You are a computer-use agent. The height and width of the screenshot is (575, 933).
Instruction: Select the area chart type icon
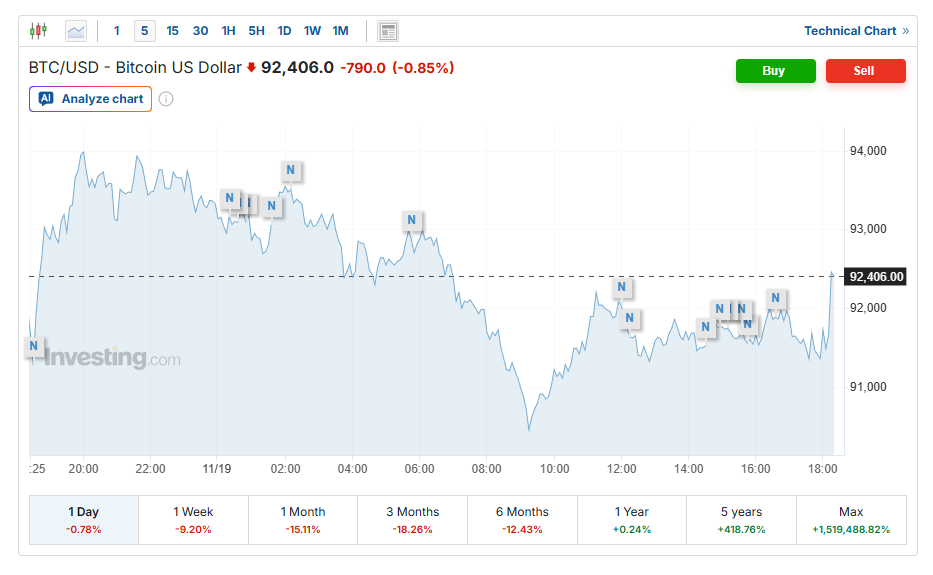point(76,31)
